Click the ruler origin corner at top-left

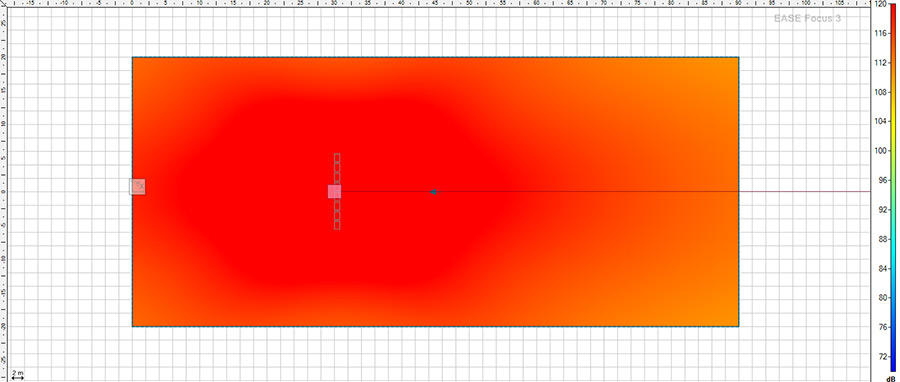[3, 3]
